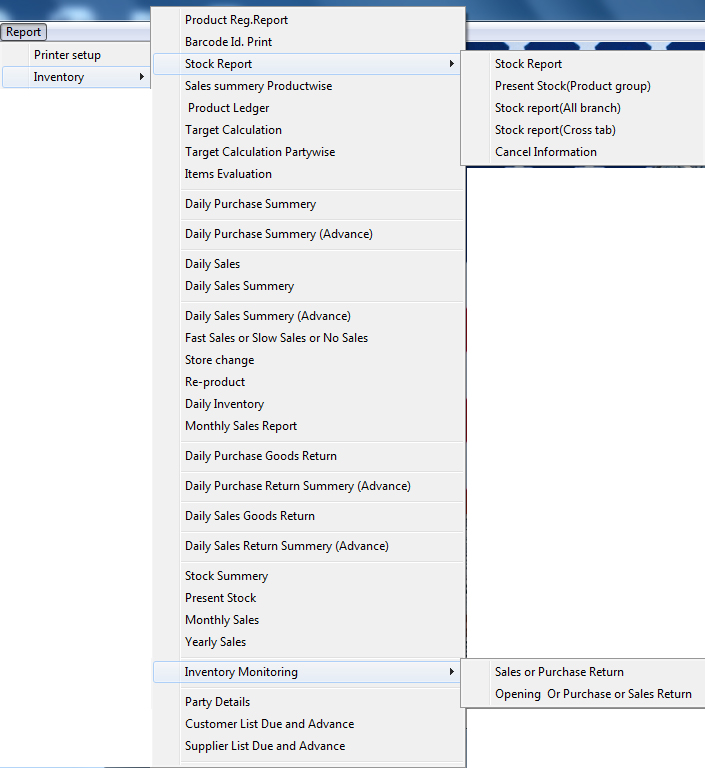
Task: Open Stock report(All branch)
Action: (x=557, y=108)
